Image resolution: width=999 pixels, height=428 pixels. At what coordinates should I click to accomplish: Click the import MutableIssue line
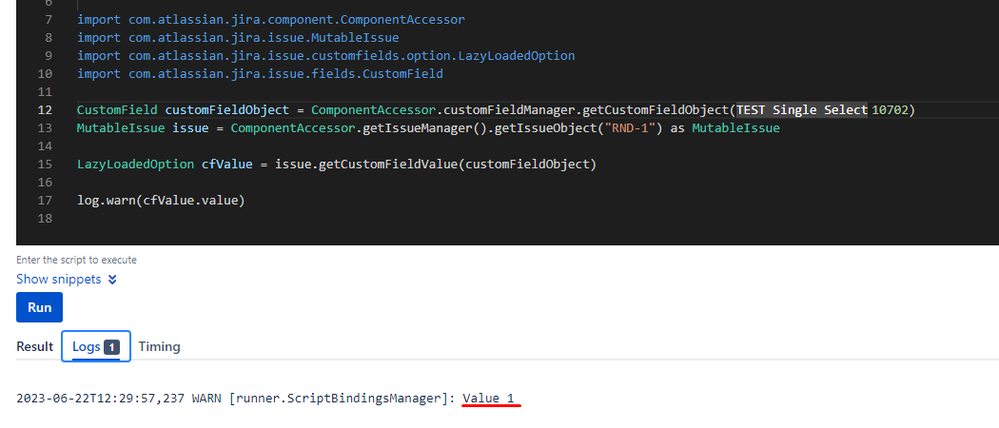click(238, 38)
